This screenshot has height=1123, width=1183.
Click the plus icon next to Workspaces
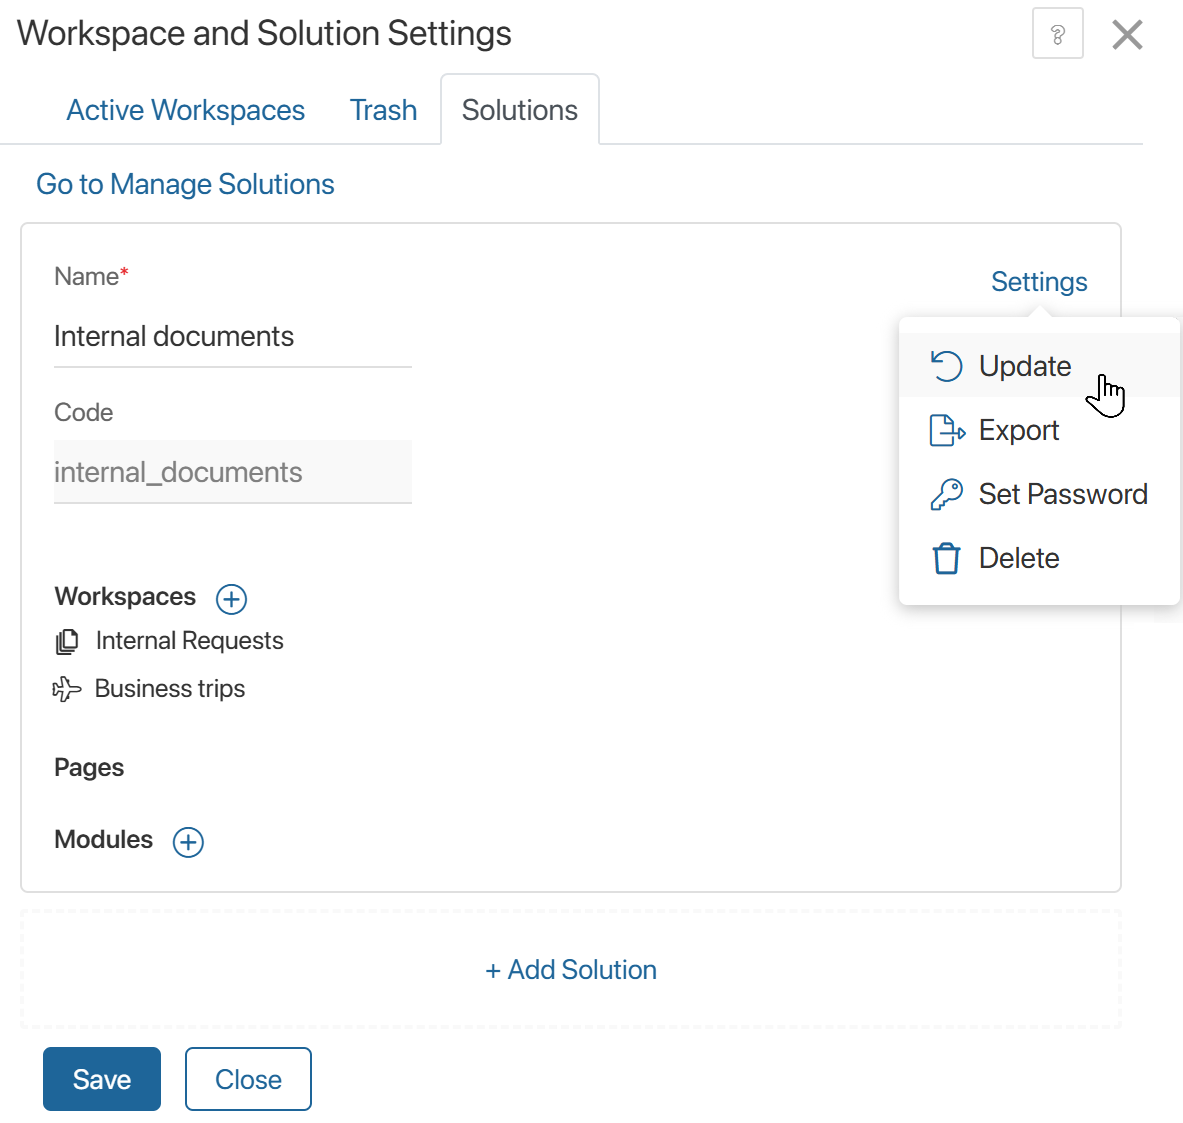231,599
